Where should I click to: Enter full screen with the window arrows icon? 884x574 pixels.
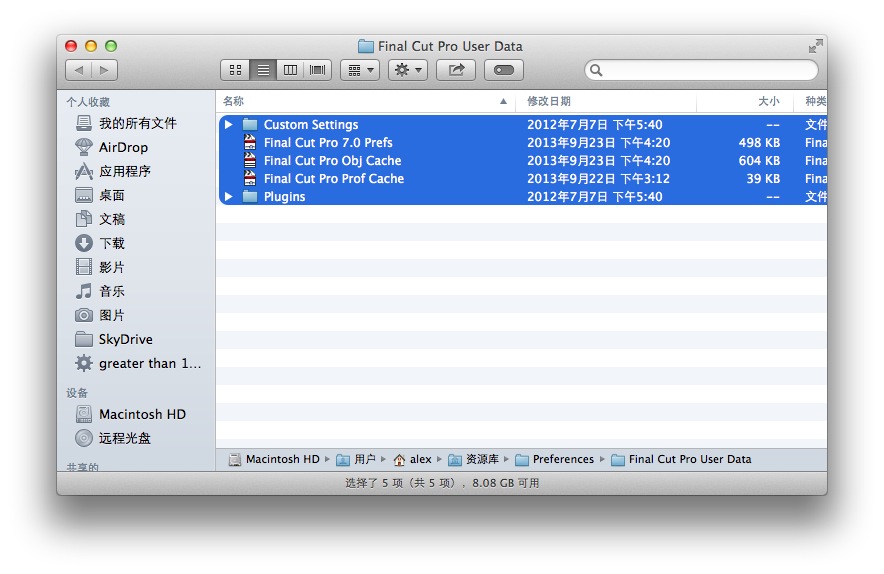click(815, 46)
